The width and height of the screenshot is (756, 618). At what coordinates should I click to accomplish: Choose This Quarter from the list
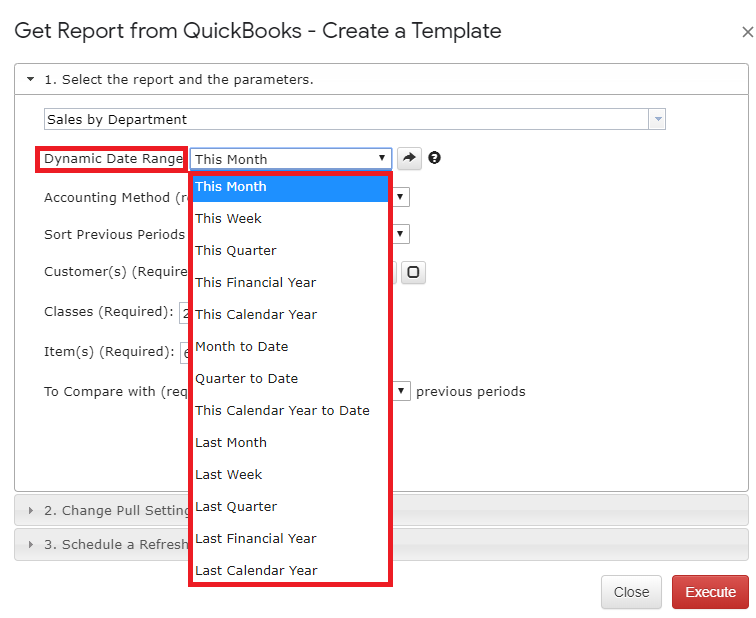click(x=290, y=251)
